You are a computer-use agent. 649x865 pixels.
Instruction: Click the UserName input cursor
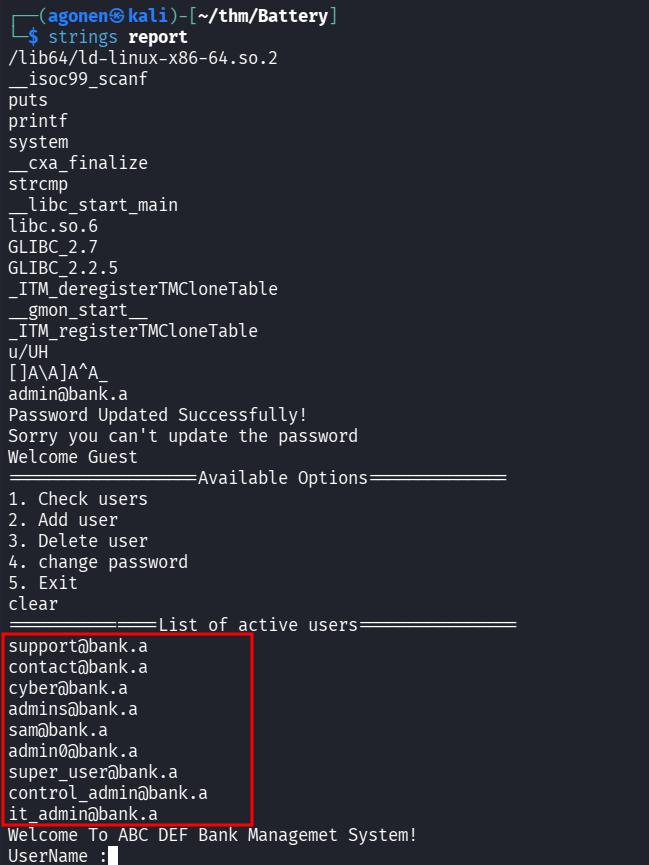coord(113,855)
